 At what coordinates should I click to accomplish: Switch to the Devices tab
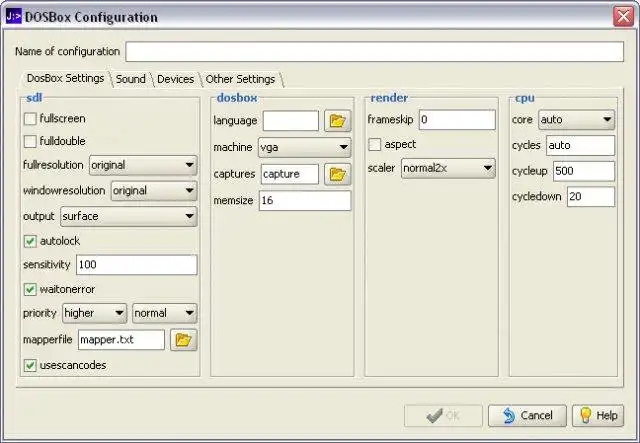pos(176,79)
